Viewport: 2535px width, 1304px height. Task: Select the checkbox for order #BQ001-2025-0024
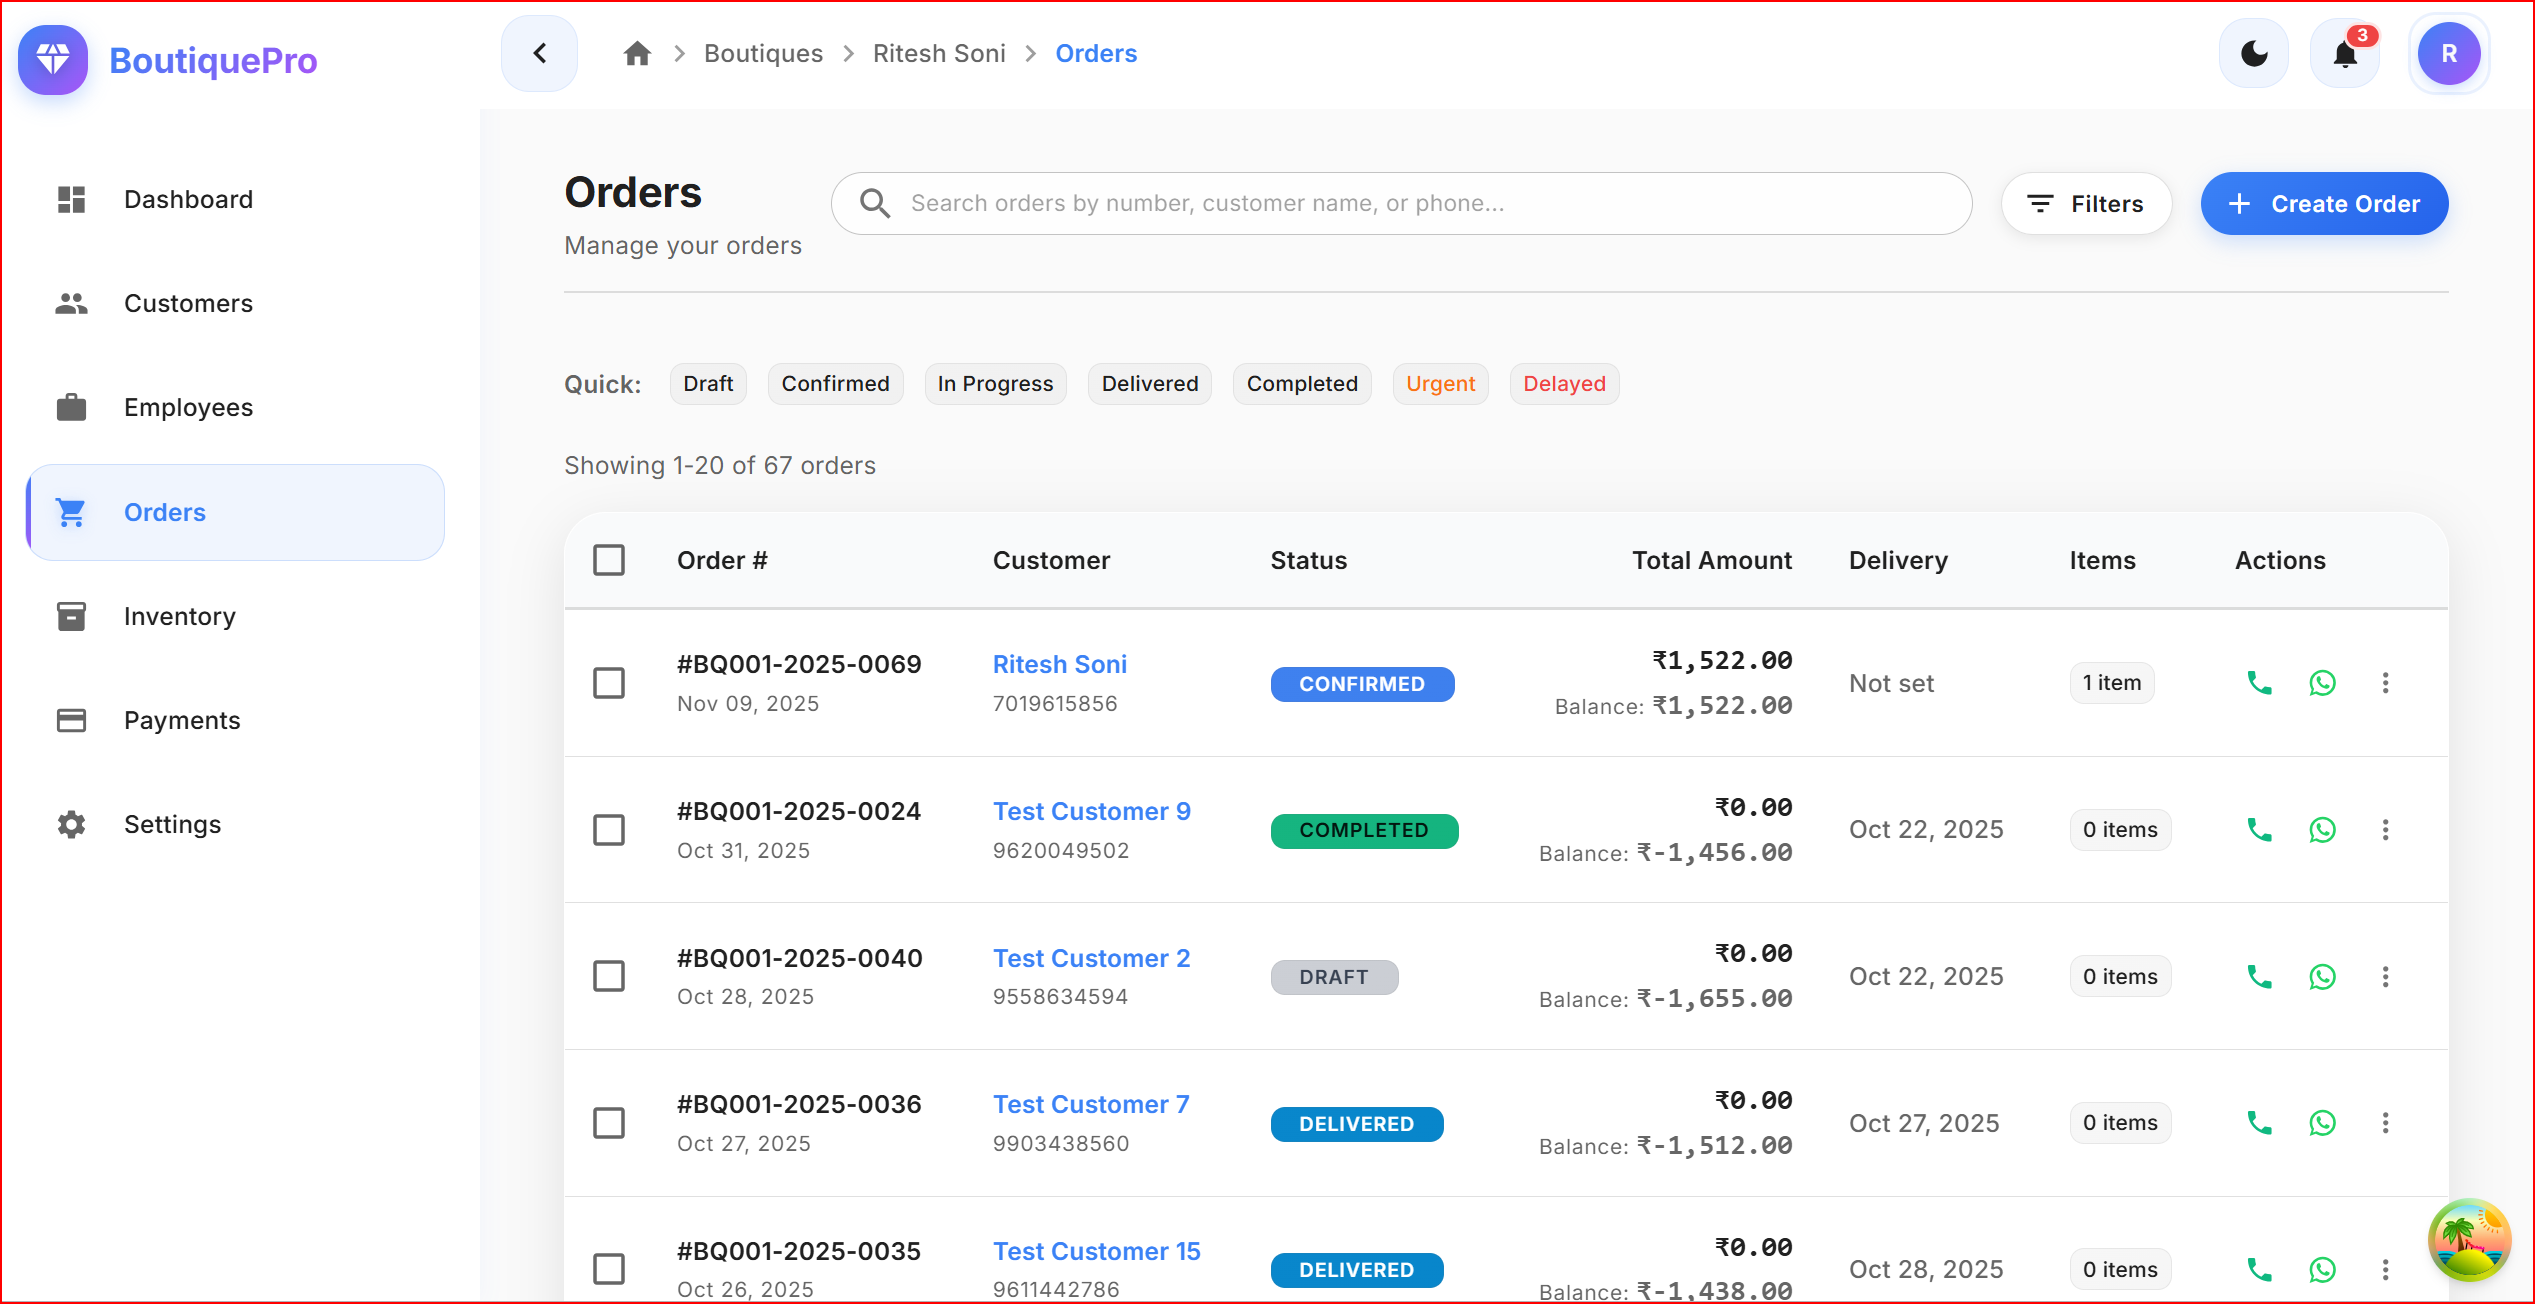coord(609,829)
